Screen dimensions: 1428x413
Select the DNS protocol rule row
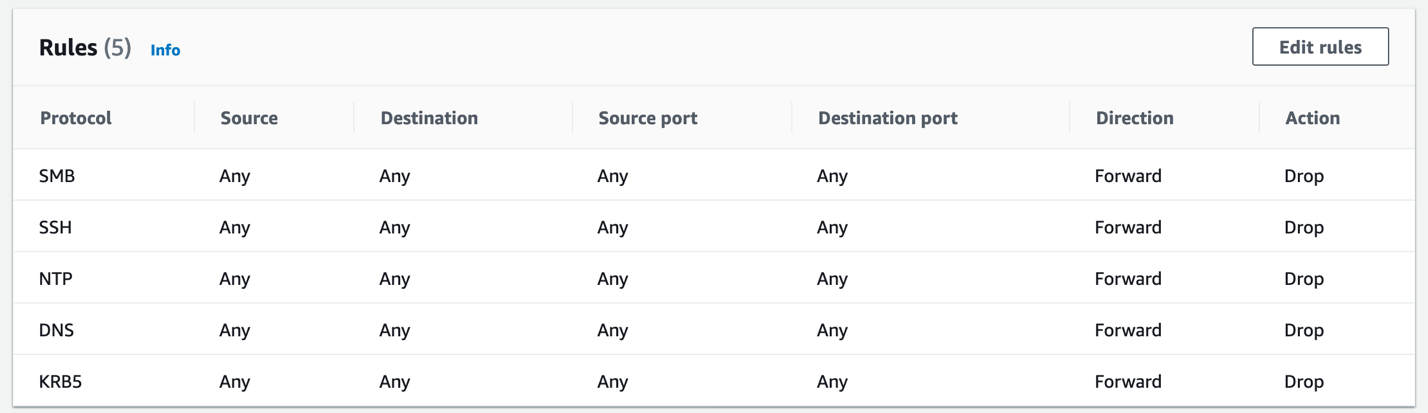56,330
